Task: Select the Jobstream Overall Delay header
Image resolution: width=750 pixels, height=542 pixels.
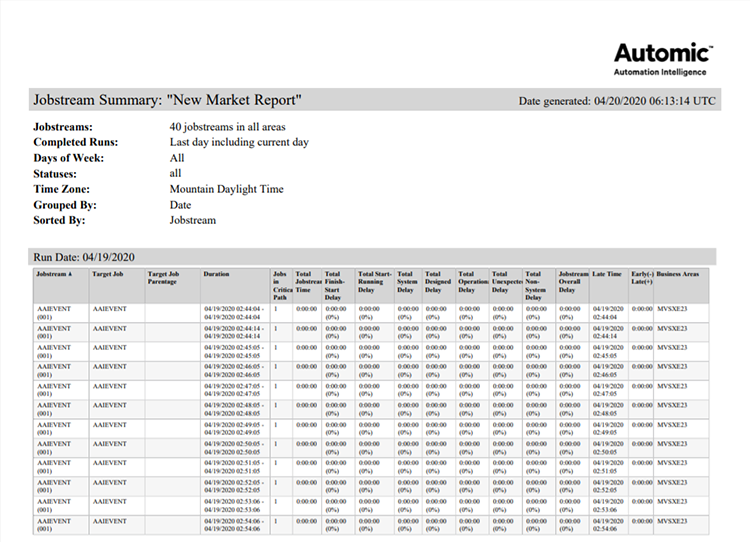Action: pos(573,285)
